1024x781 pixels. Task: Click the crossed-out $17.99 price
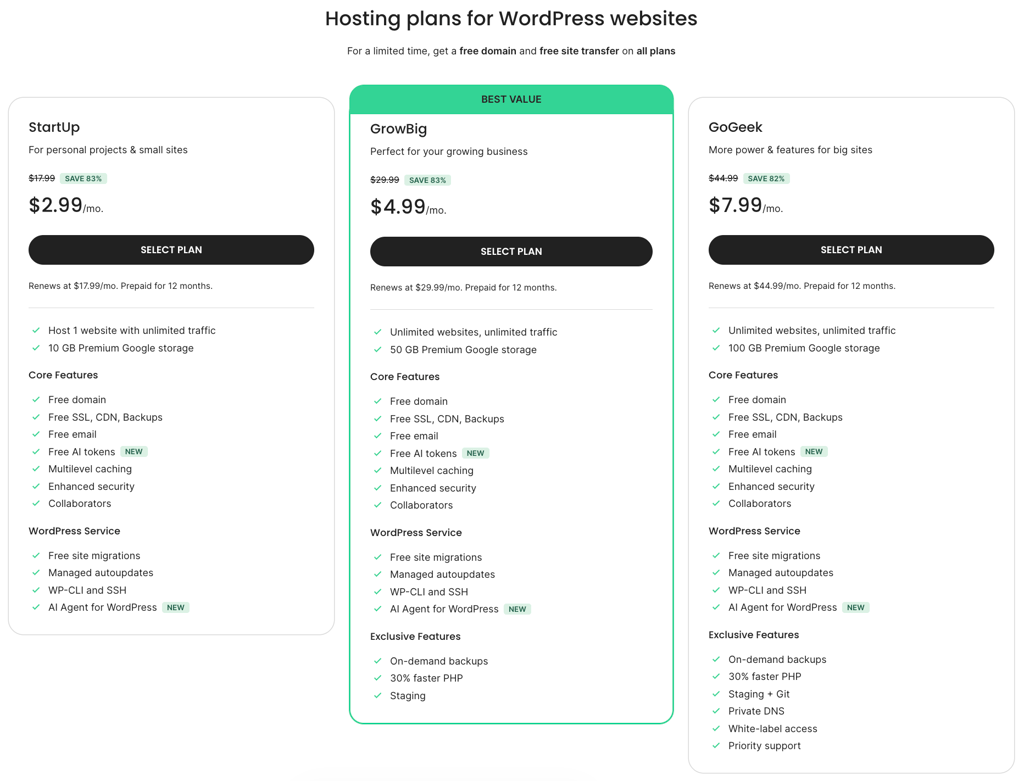(42, 178)
